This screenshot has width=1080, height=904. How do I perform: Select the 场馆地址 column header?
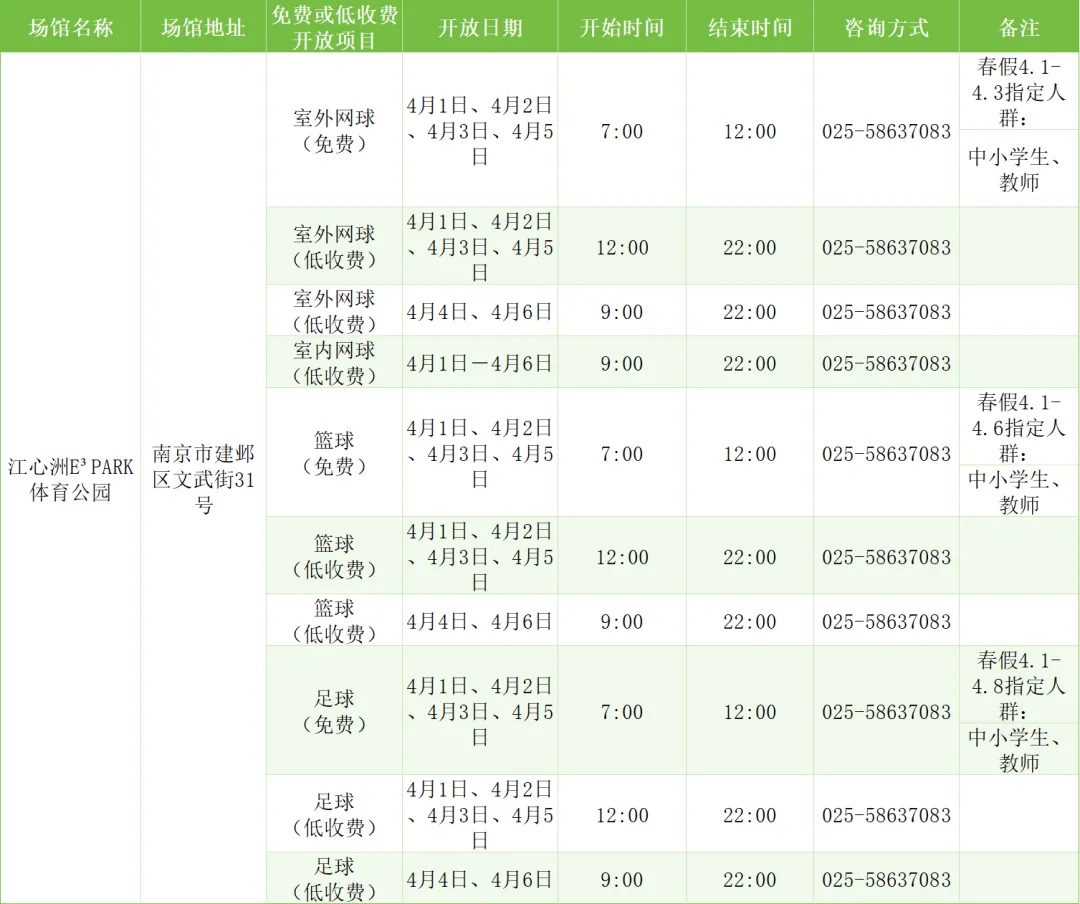[x=203, y=27]
